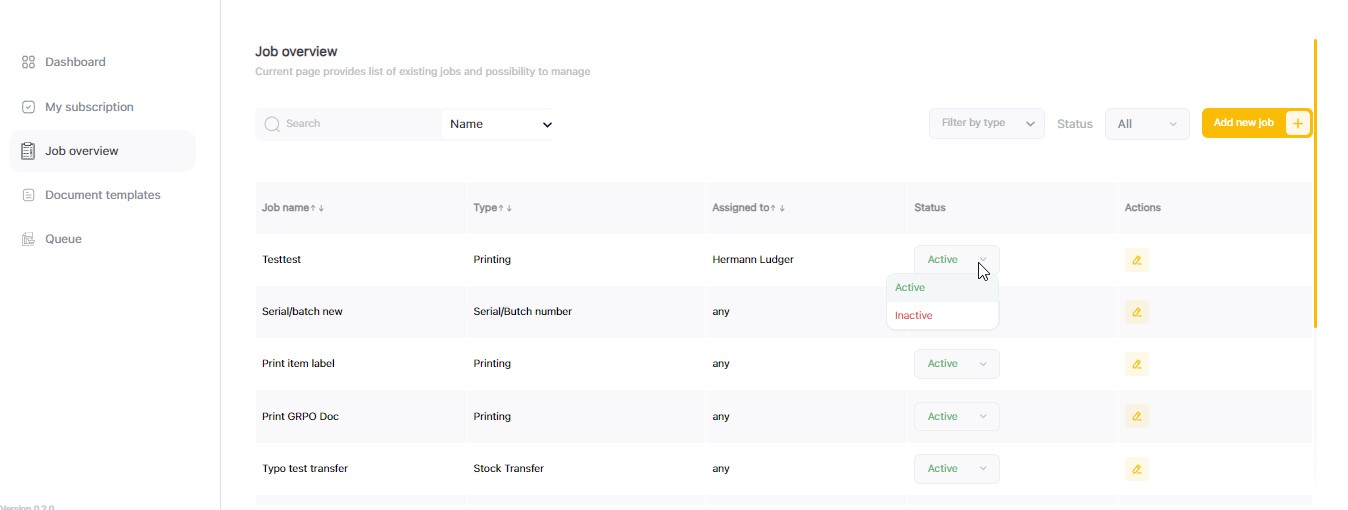
Task: Edit the Print item label job
Action: 1136,364
